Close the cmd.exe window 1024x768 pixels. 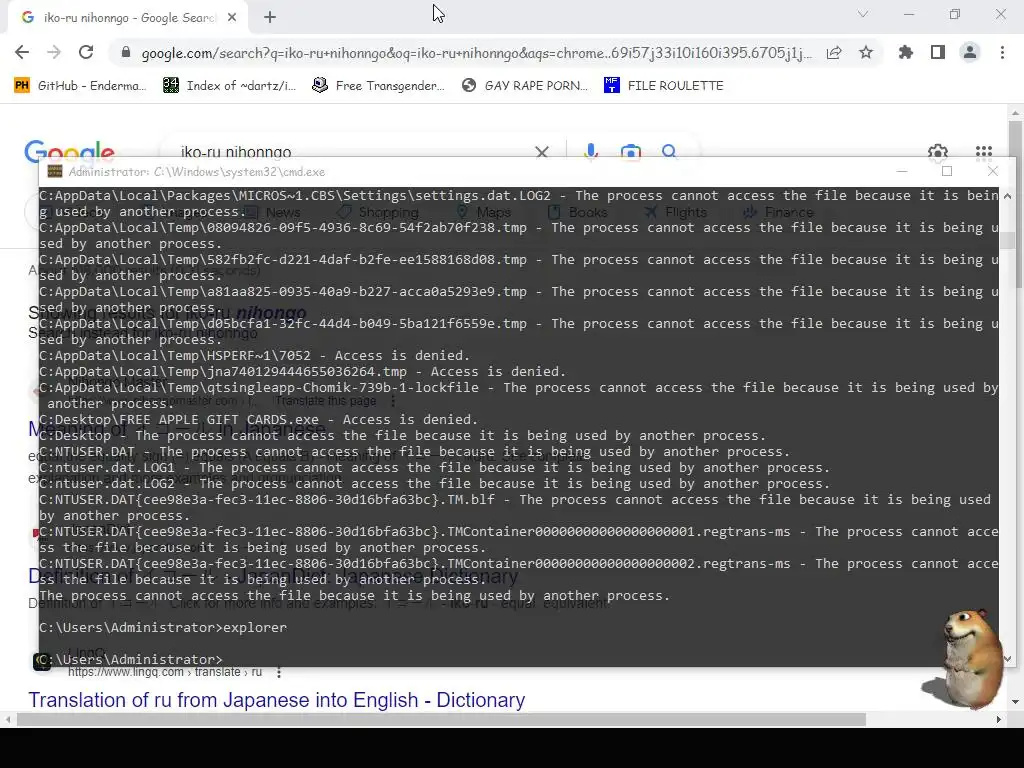point(993,171)
